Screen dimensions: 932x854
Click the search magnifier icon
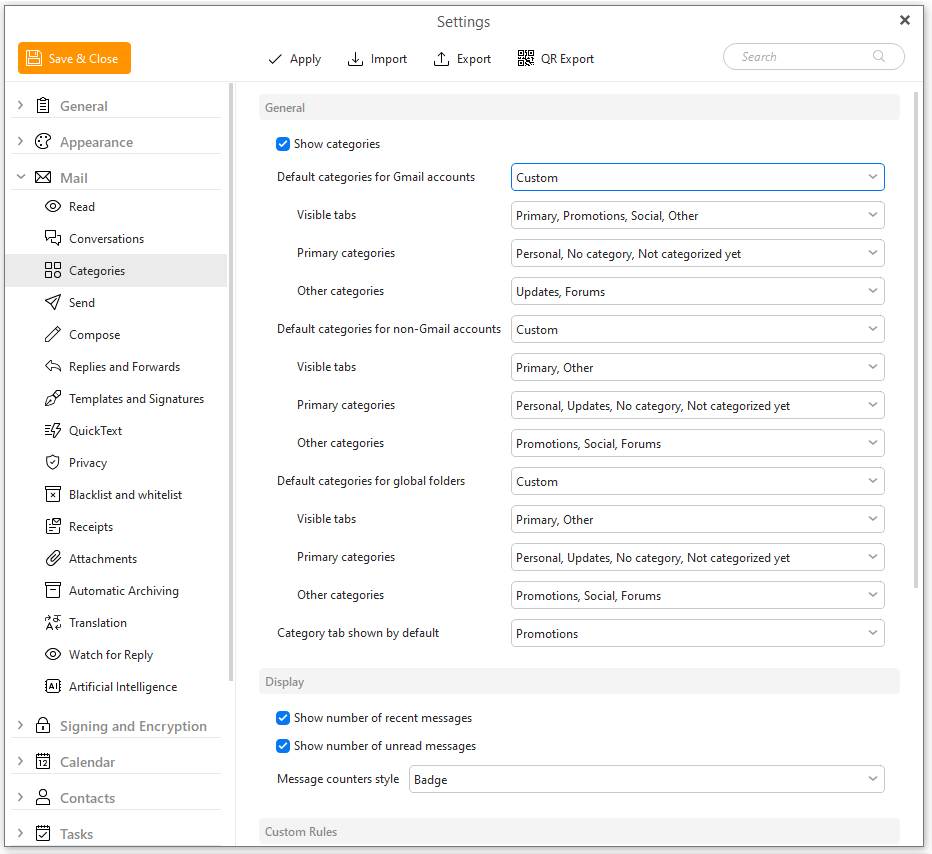[879, 56]
